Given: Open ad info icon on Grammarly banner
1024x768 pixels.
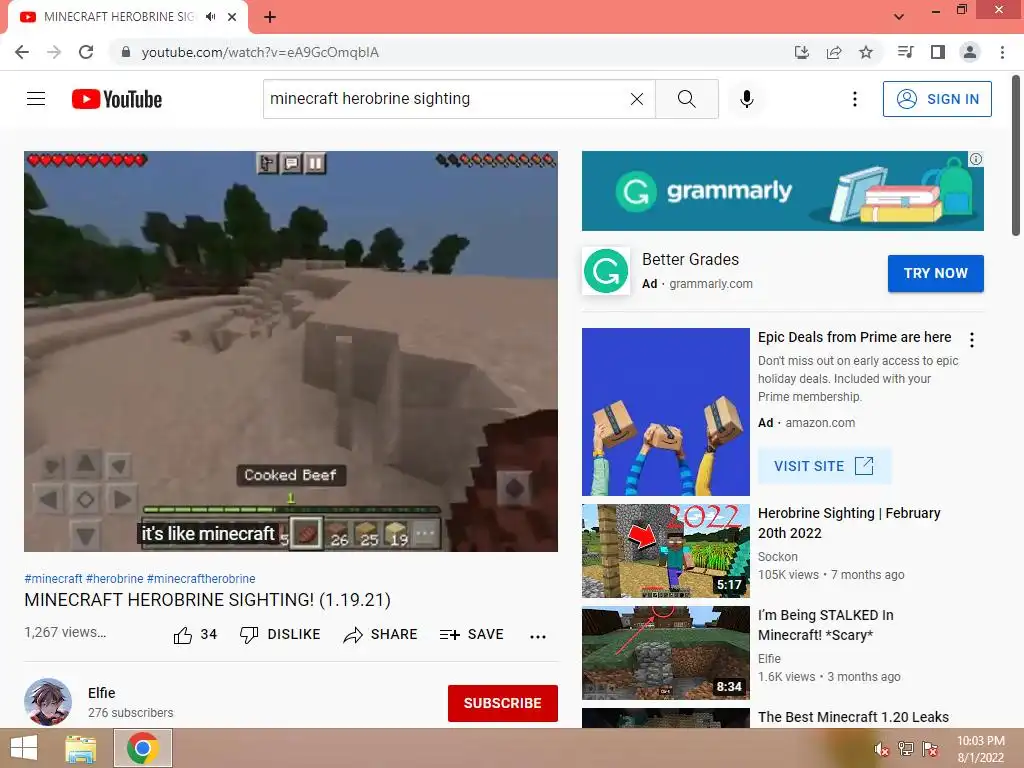Looking at the screenshot, I should coord(976,159).
